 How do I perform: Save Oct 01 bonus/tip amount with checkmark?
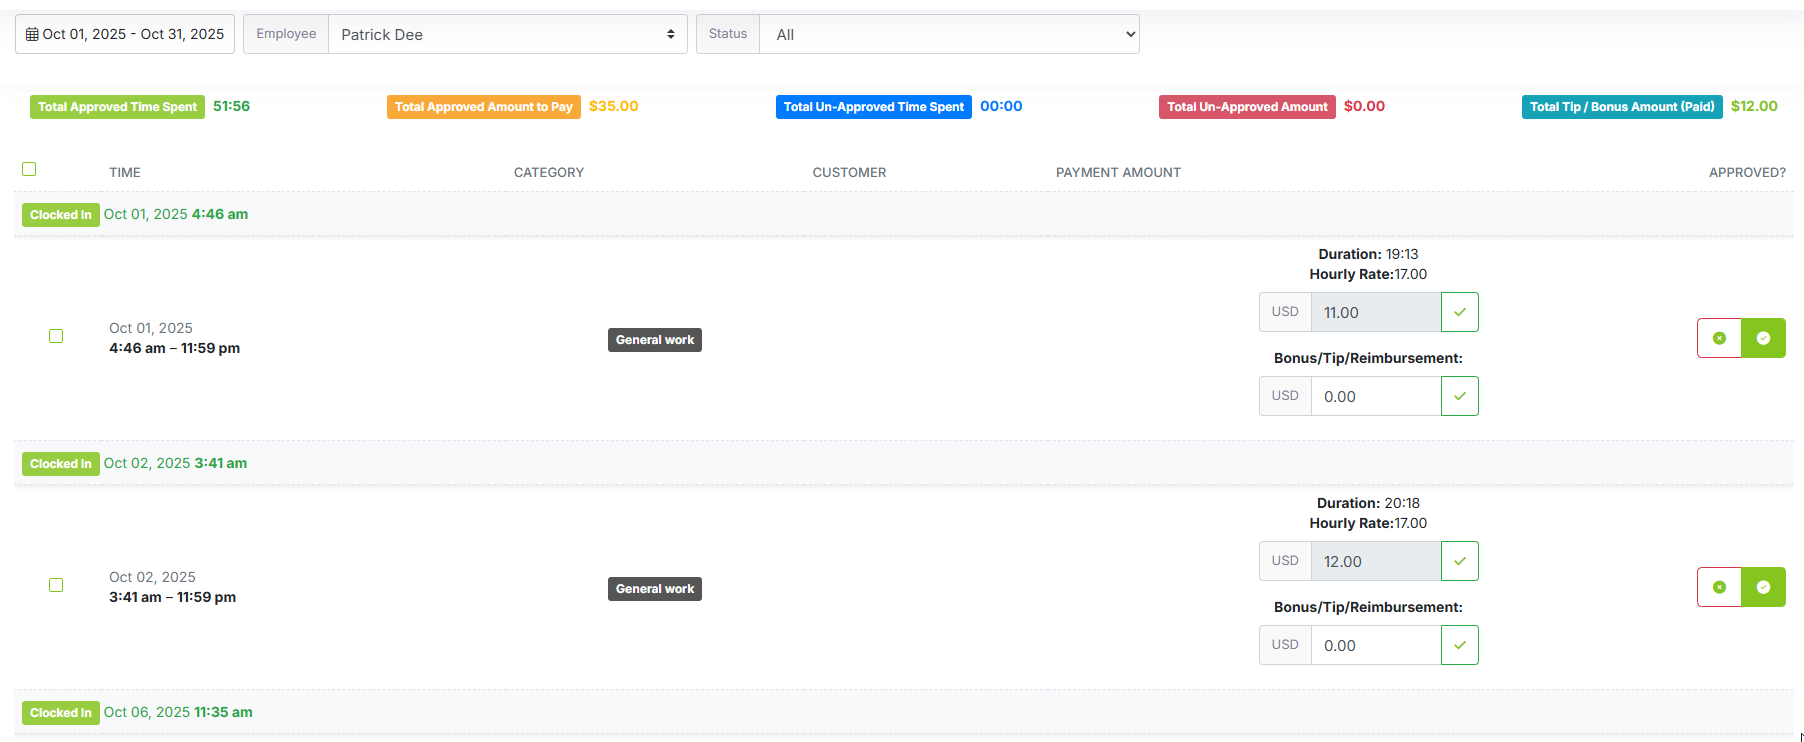tap(1459, 396)
